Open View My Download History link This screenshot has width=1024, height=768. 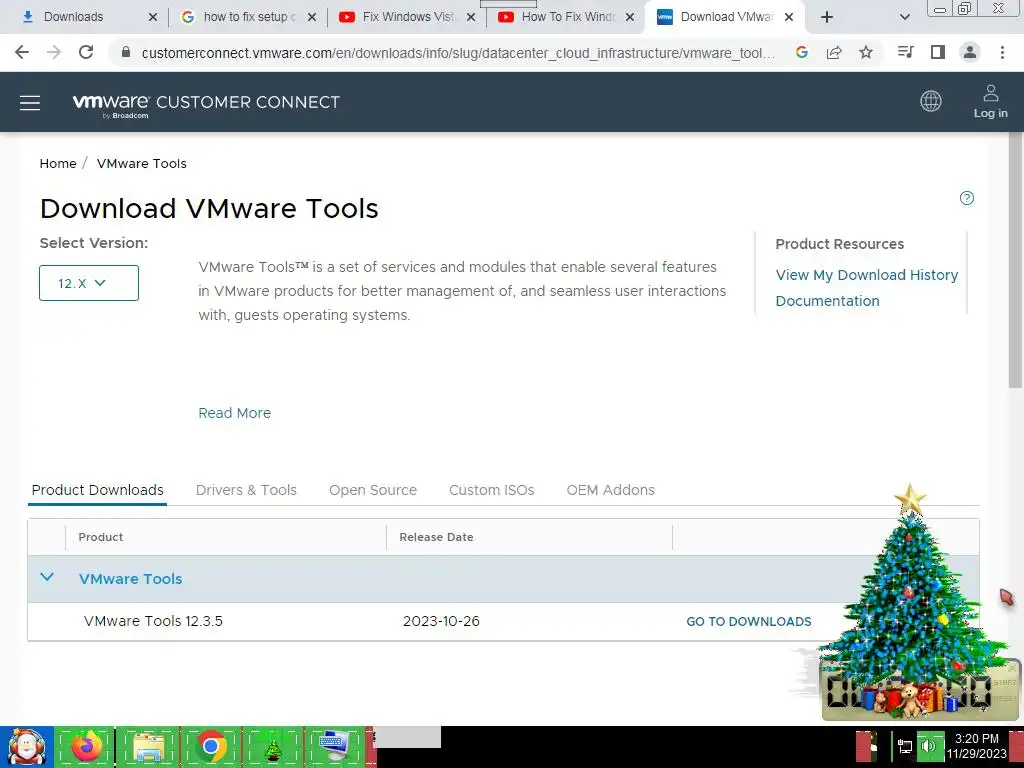point(867,275)
